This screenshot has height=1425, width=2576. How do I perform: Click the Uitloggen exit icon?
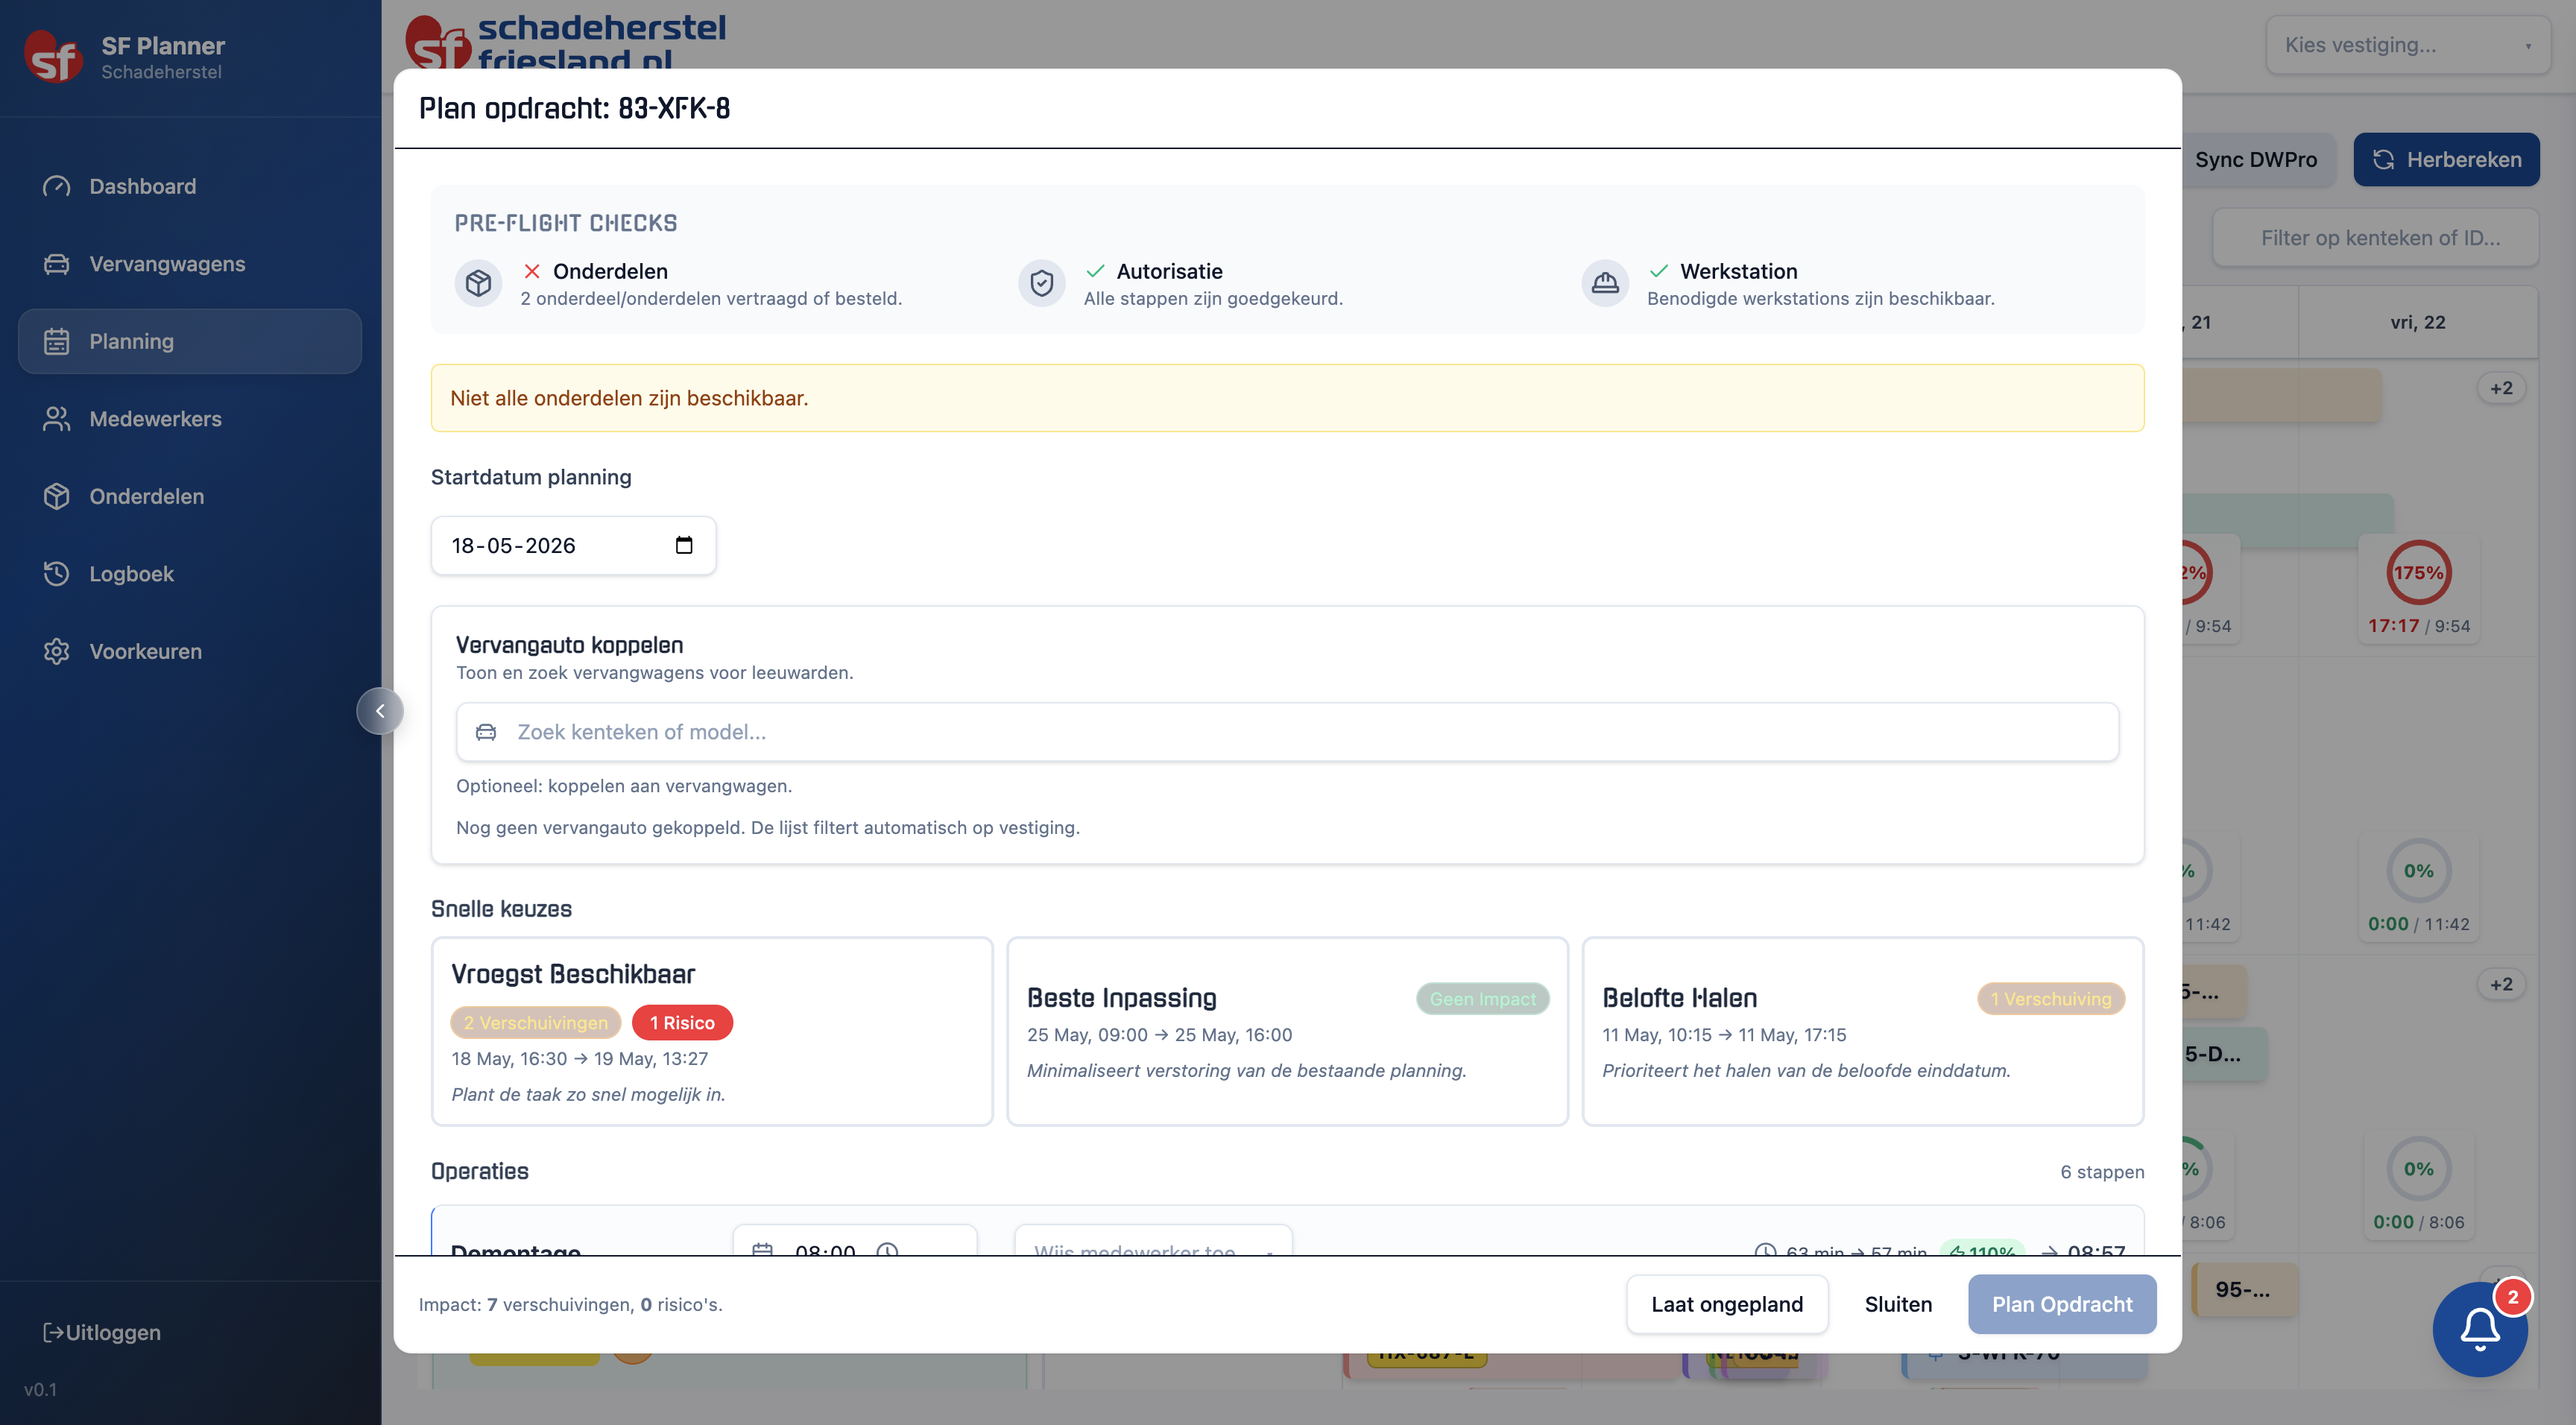click(53, 1332)
